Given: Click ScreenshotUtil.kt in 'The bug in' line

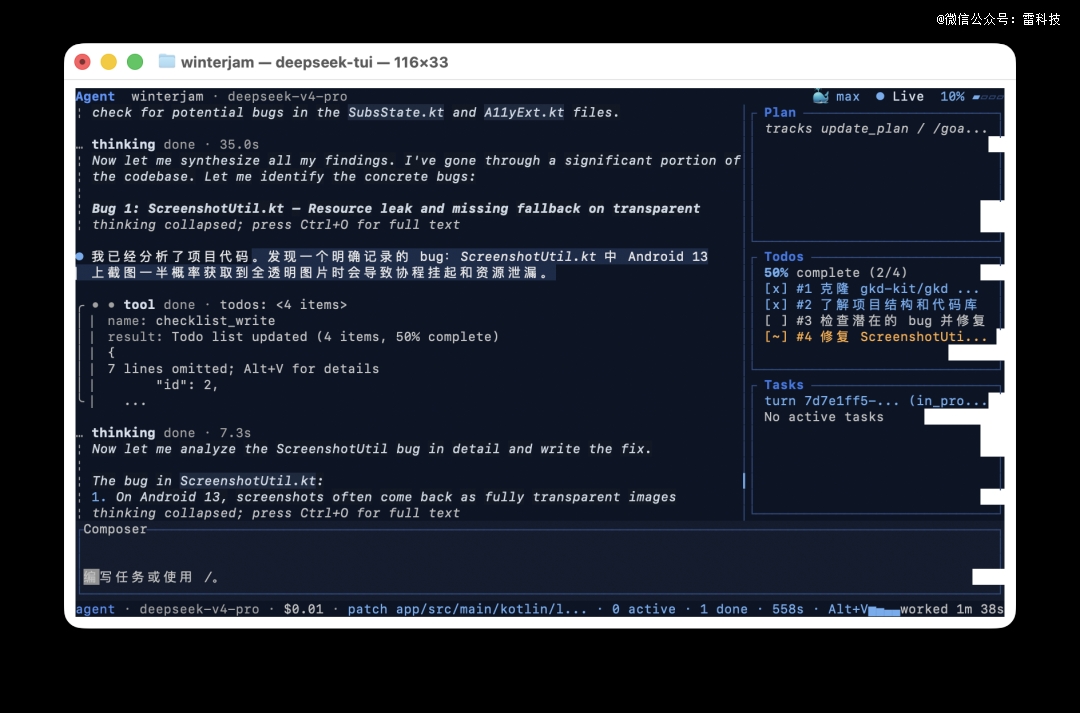Looking at the screenshot, I should click(248, 481).
